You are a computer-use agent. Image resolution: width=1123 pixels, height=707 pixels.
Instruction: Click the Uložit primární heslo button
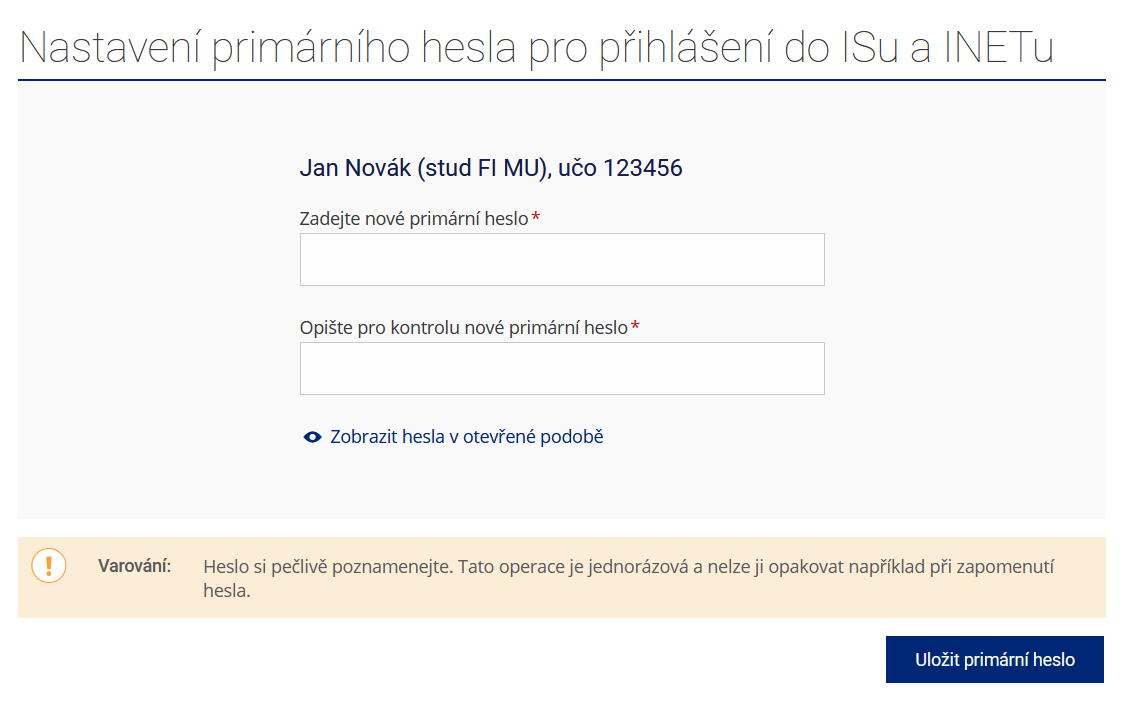point(995,660)
